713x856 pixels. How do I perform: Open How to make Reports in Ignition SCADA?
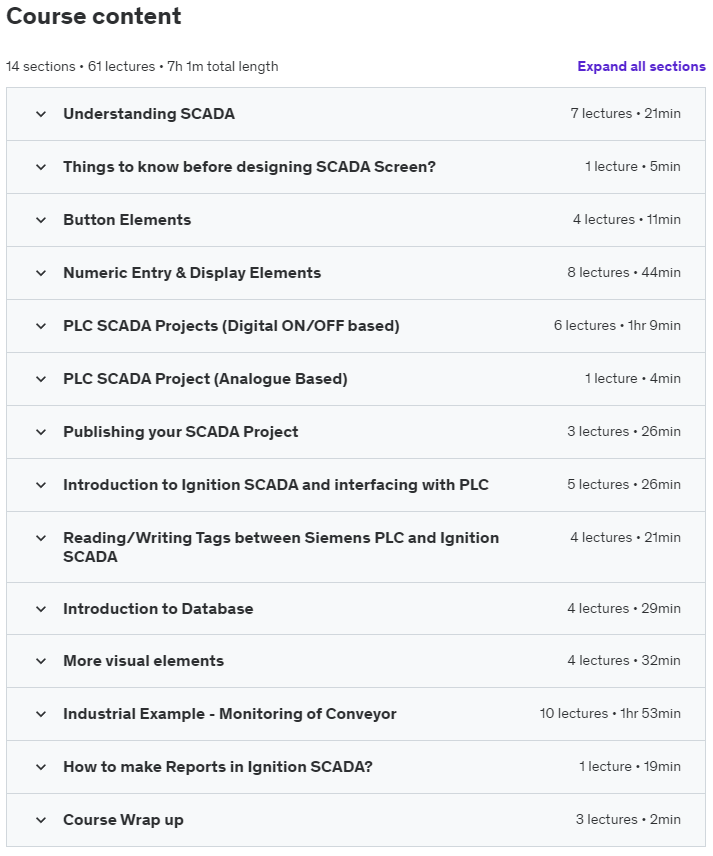217,767
